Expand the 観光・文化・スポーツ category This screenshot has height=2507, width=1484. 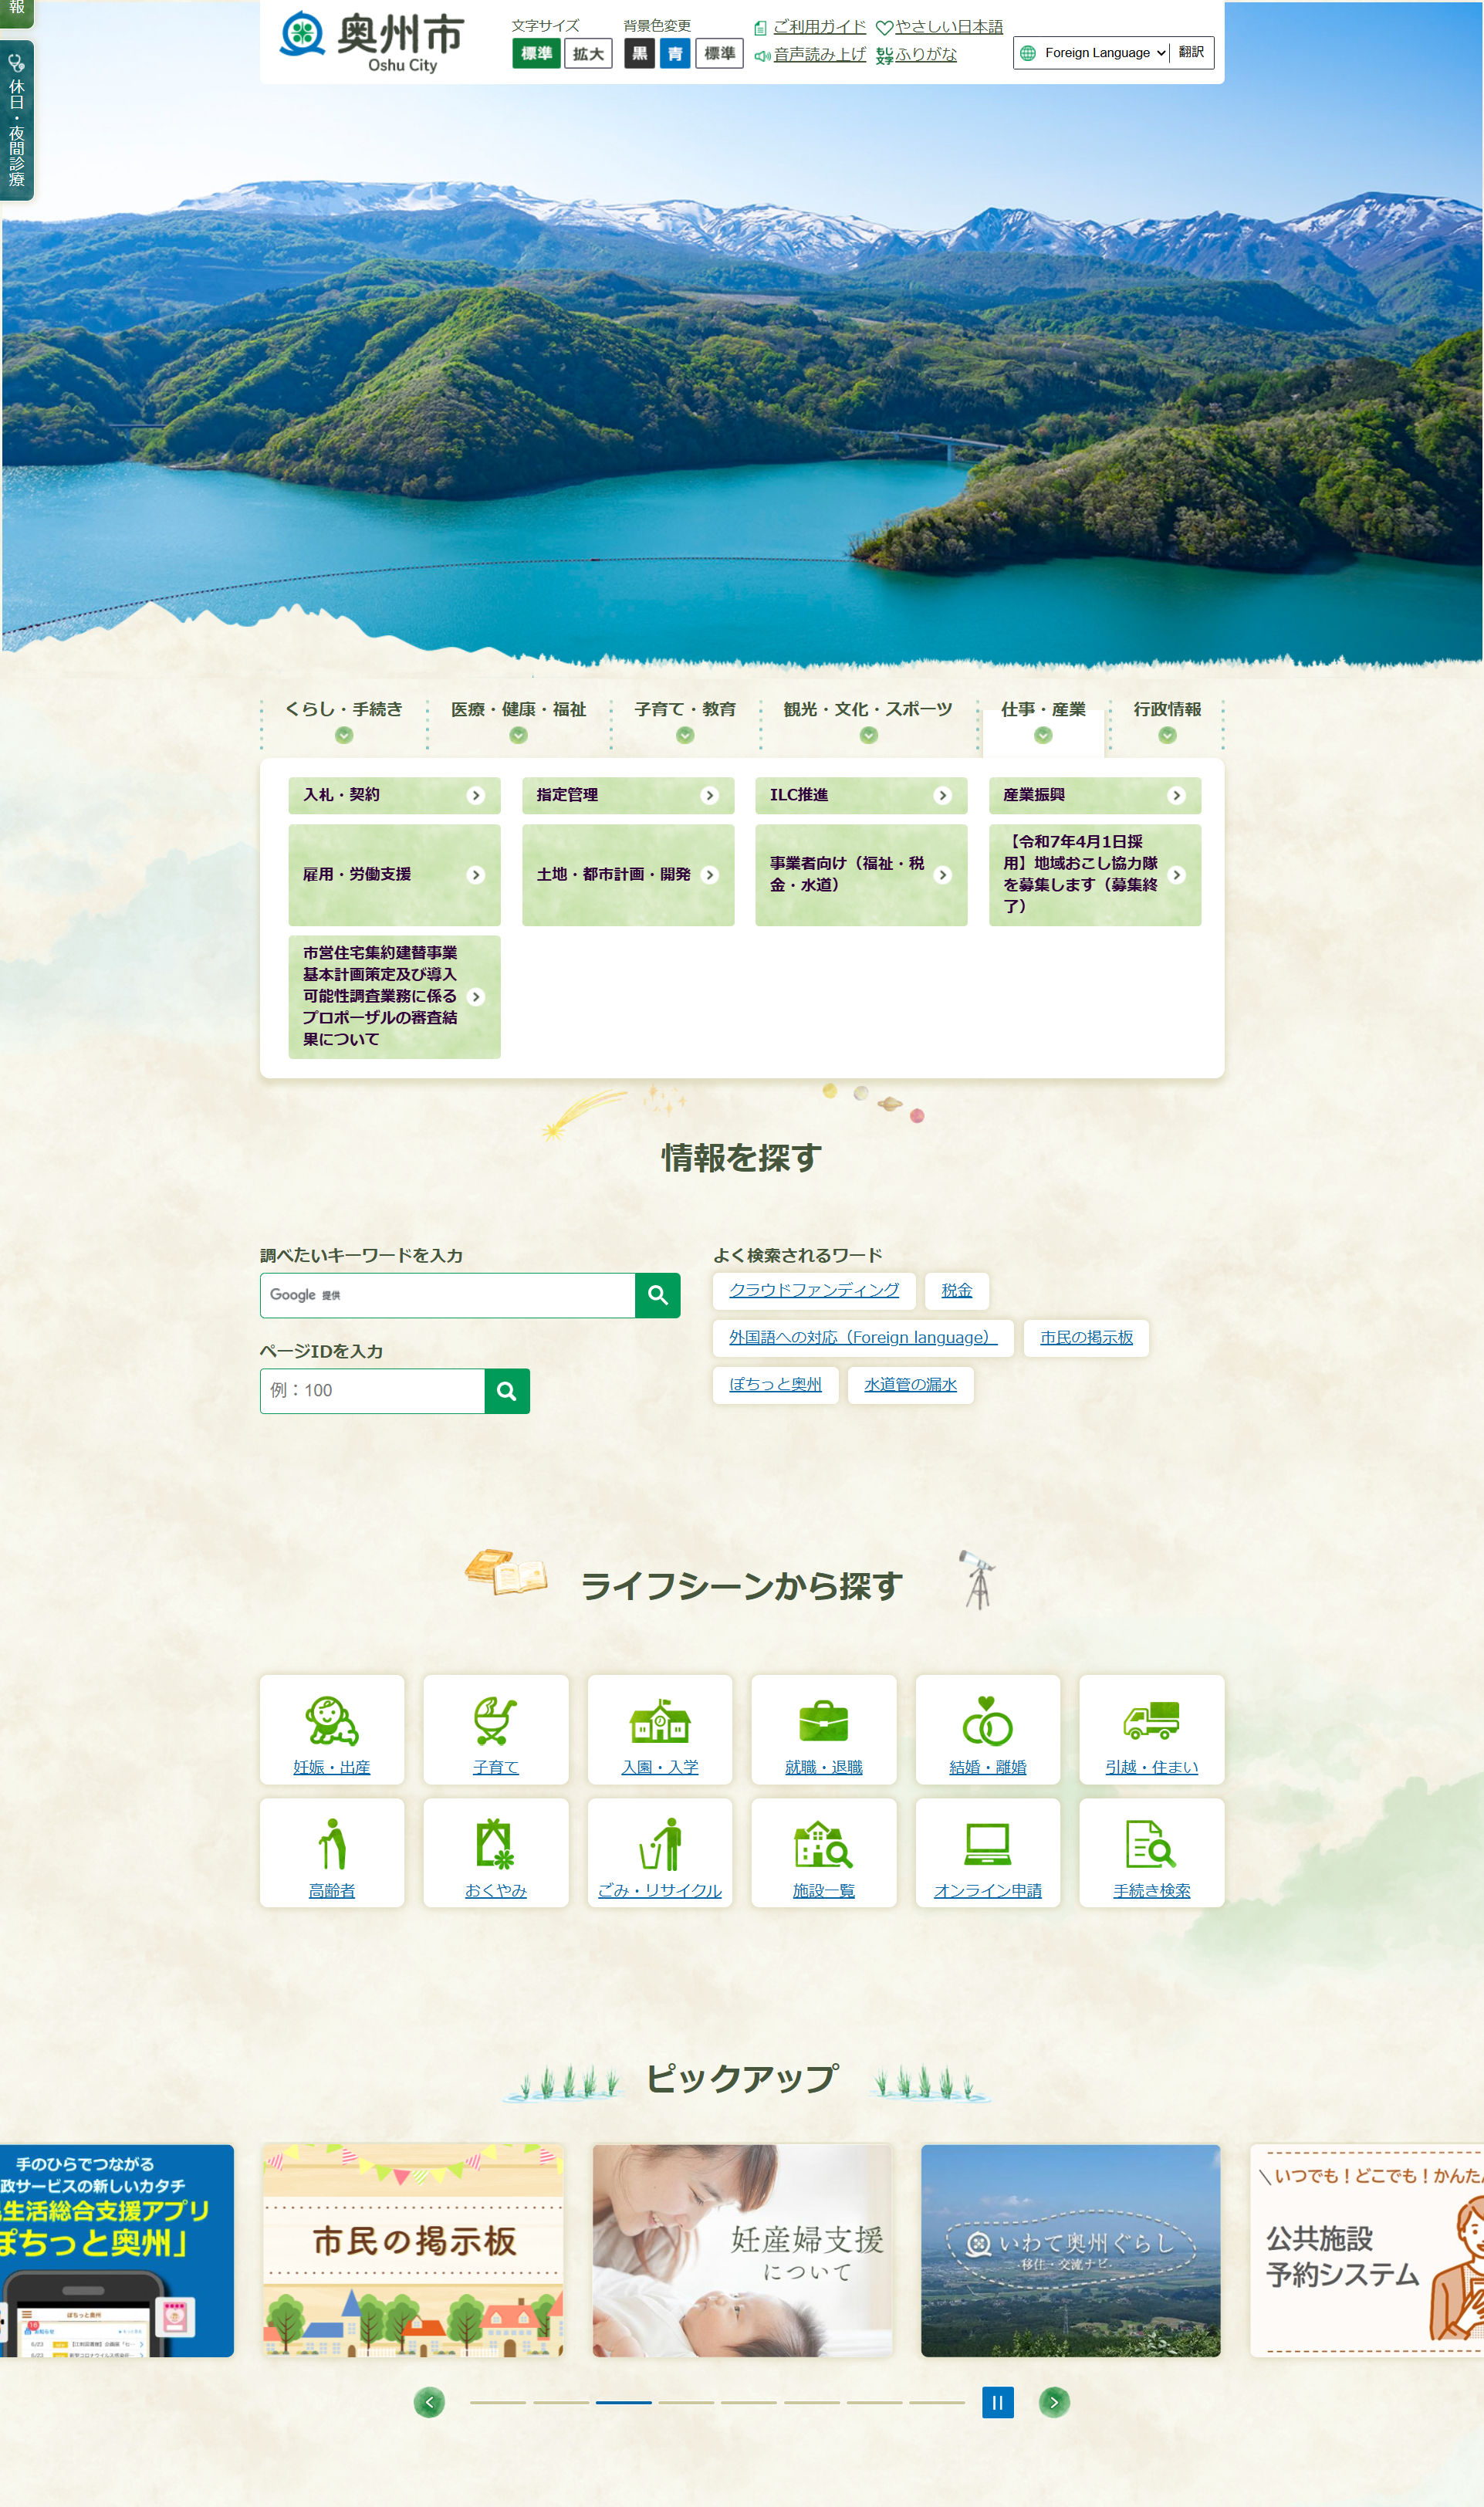(868, 720)
